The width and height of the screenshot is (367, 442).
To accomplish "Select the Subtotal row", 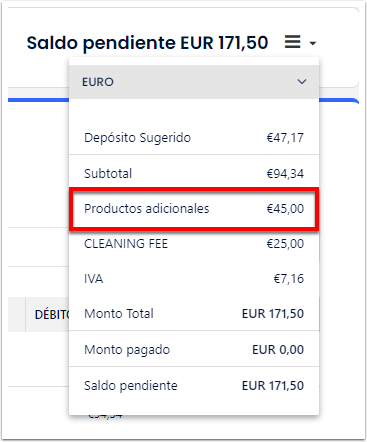I will click(194, 173).
